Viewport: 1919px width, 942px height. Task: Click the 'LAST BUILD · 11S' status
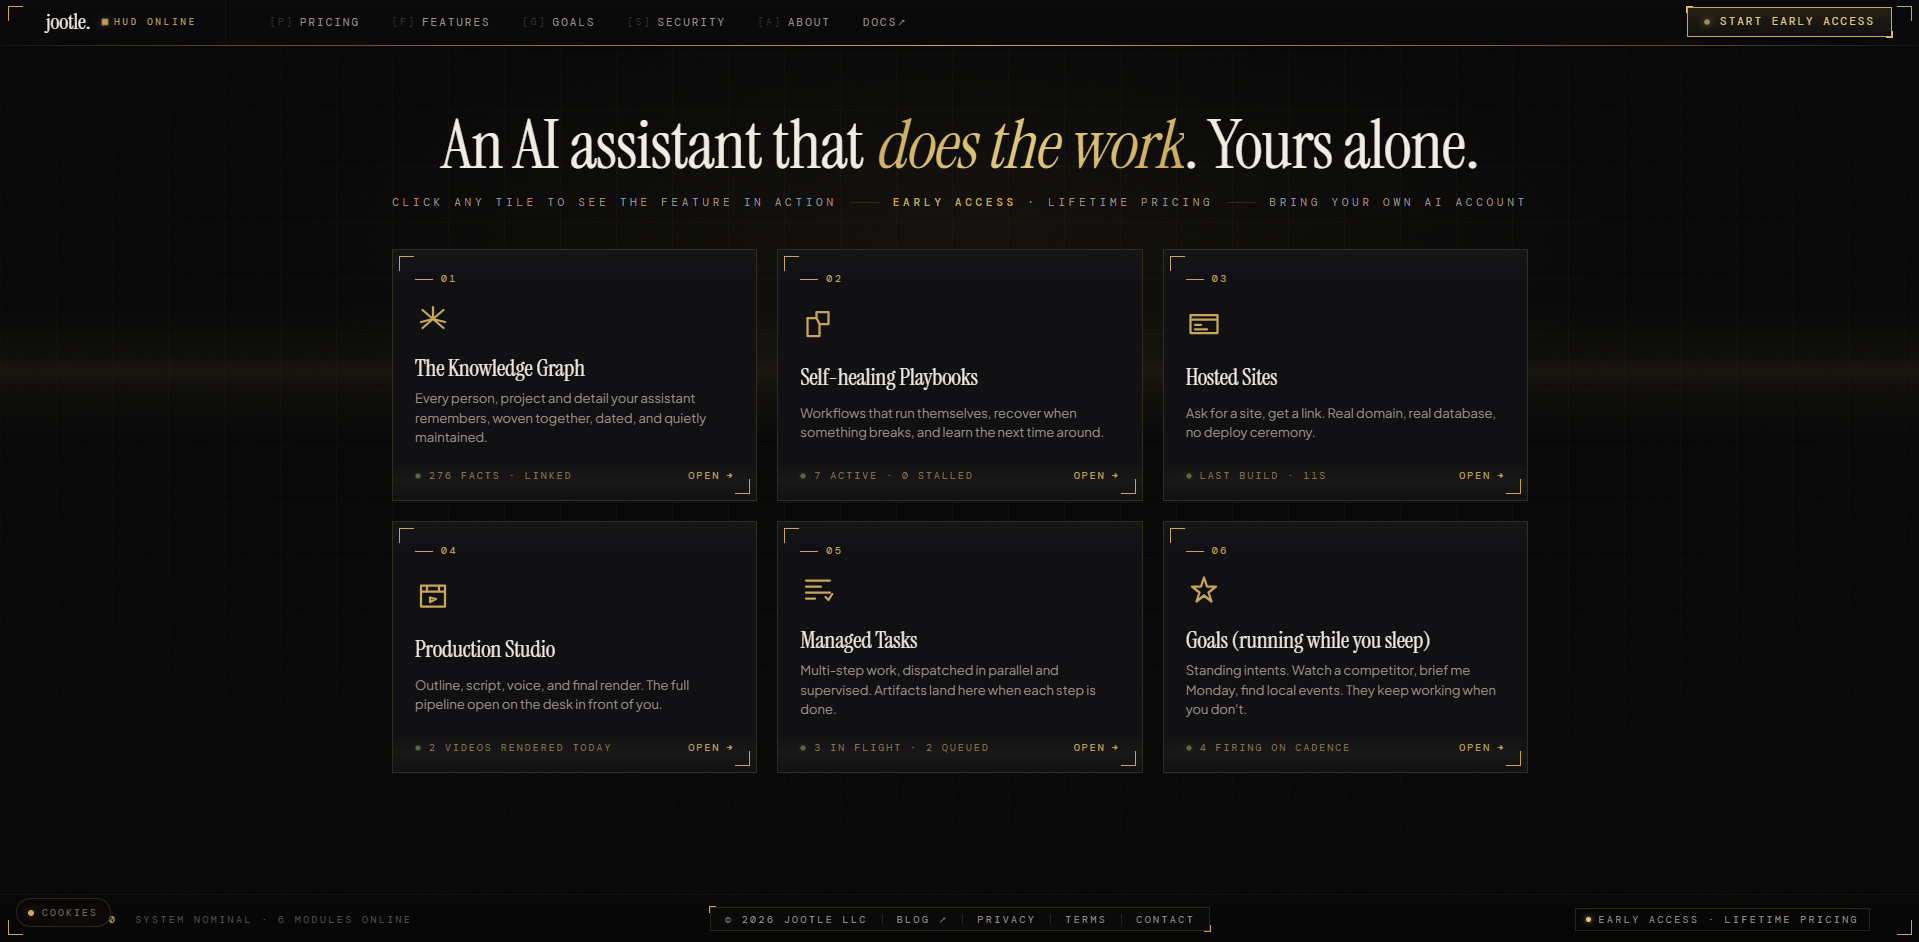point(1256,476)
